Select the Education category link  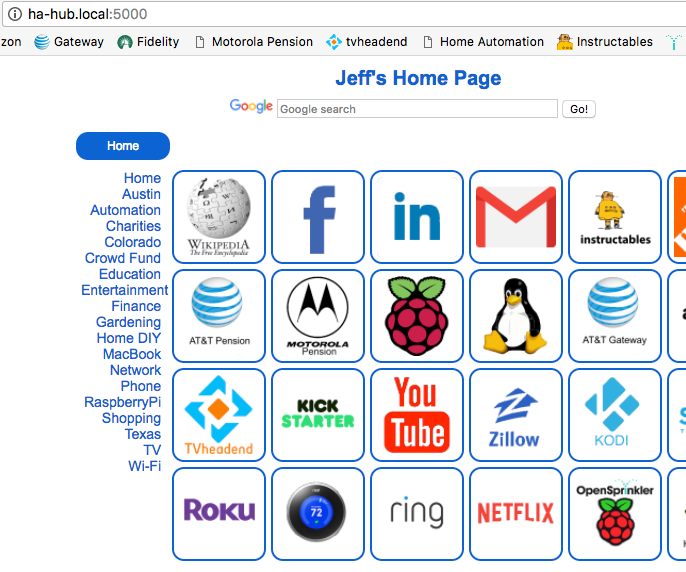pos(130,274)
